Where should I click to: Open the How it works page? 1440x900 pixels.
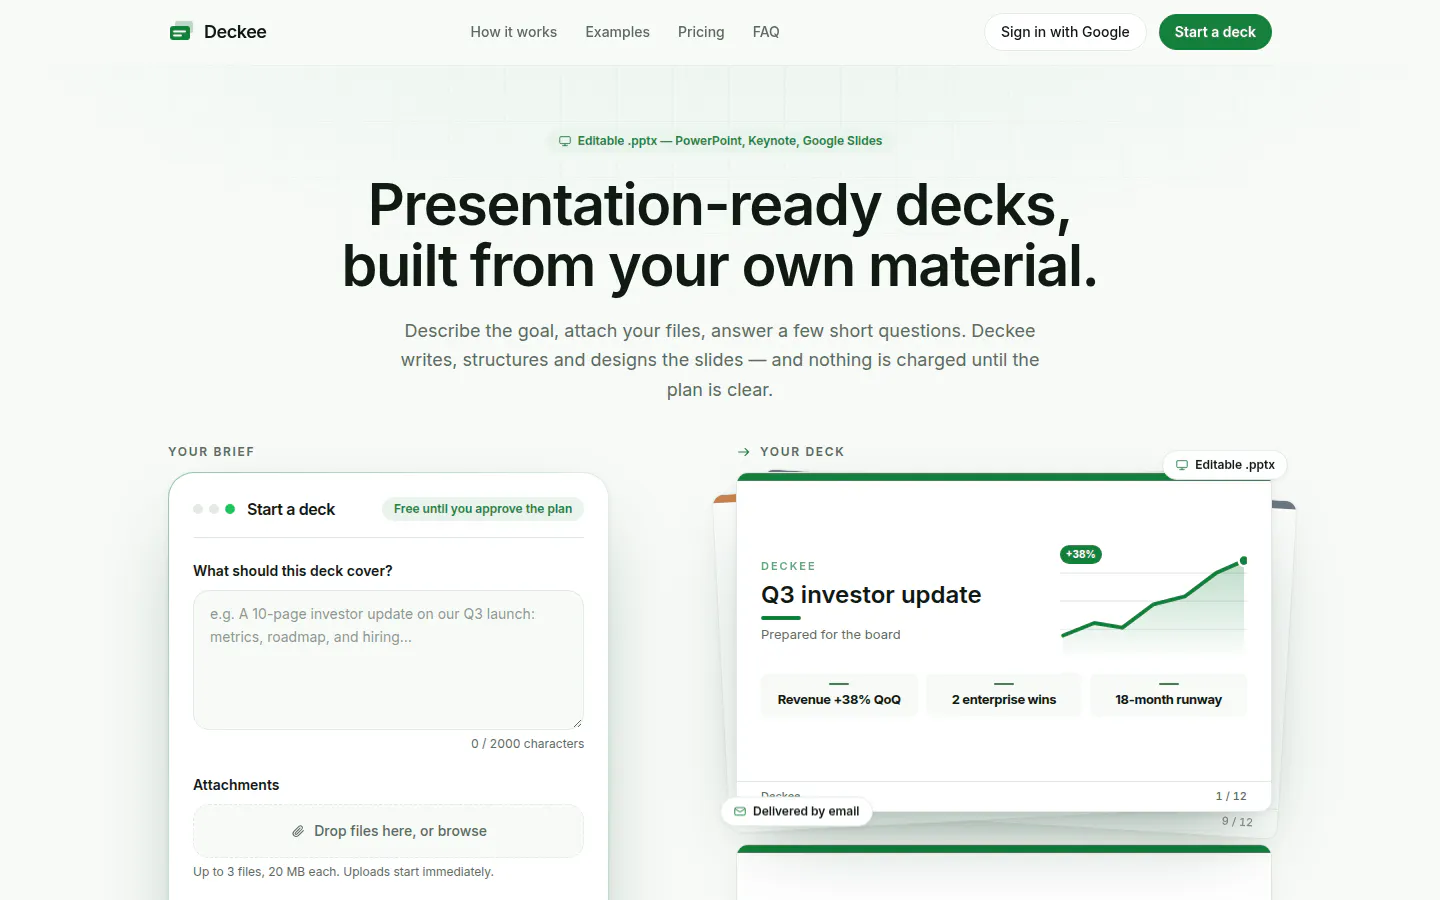pyautogui.click(x=514, y=32)
